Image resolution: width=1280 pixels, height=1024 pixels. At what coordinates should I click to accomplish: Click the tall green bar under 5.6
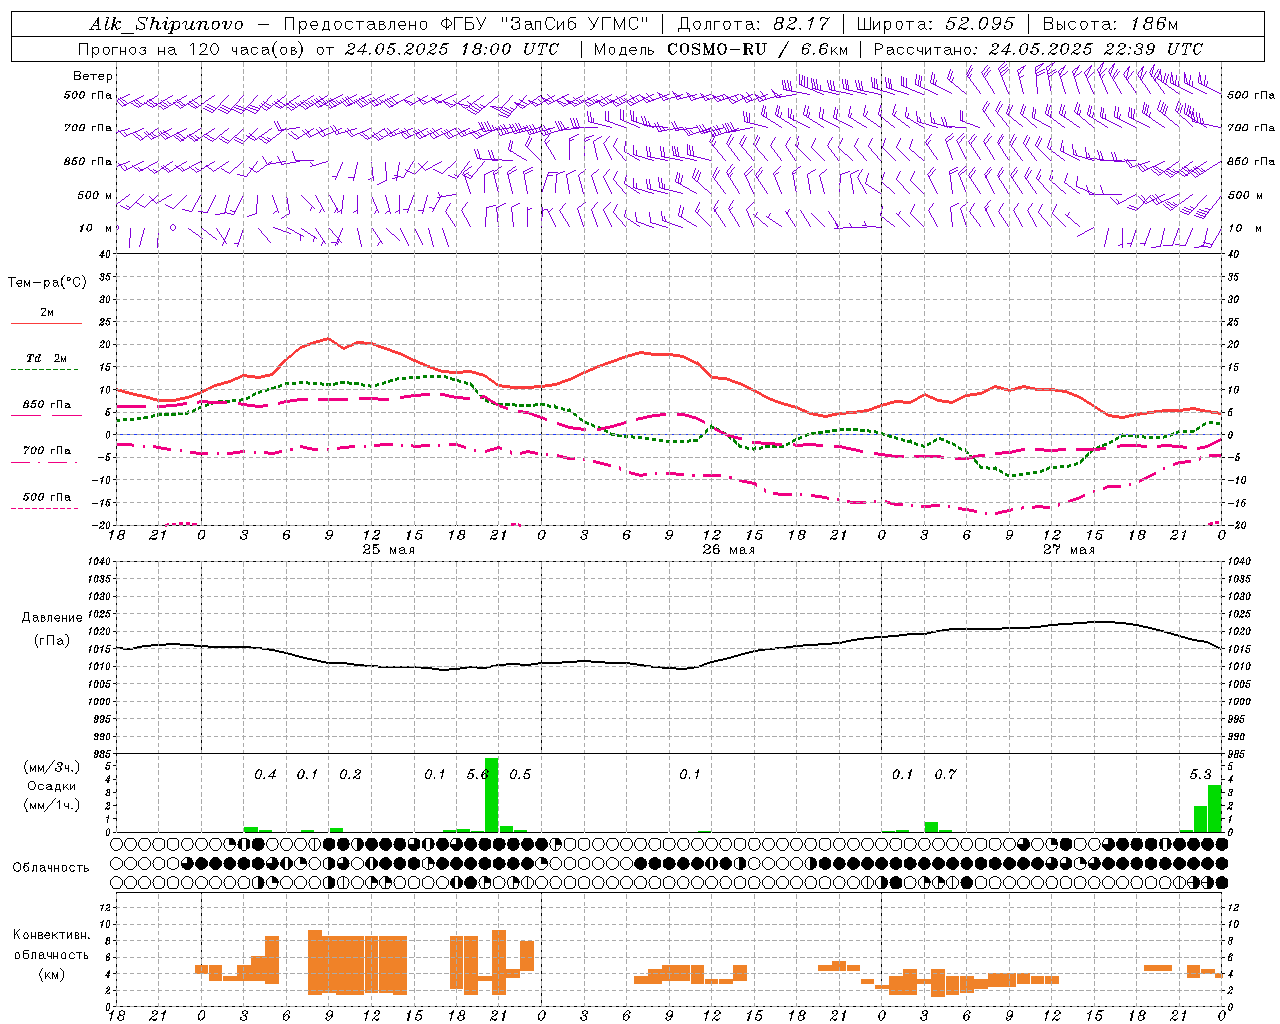tap(491, 795)
